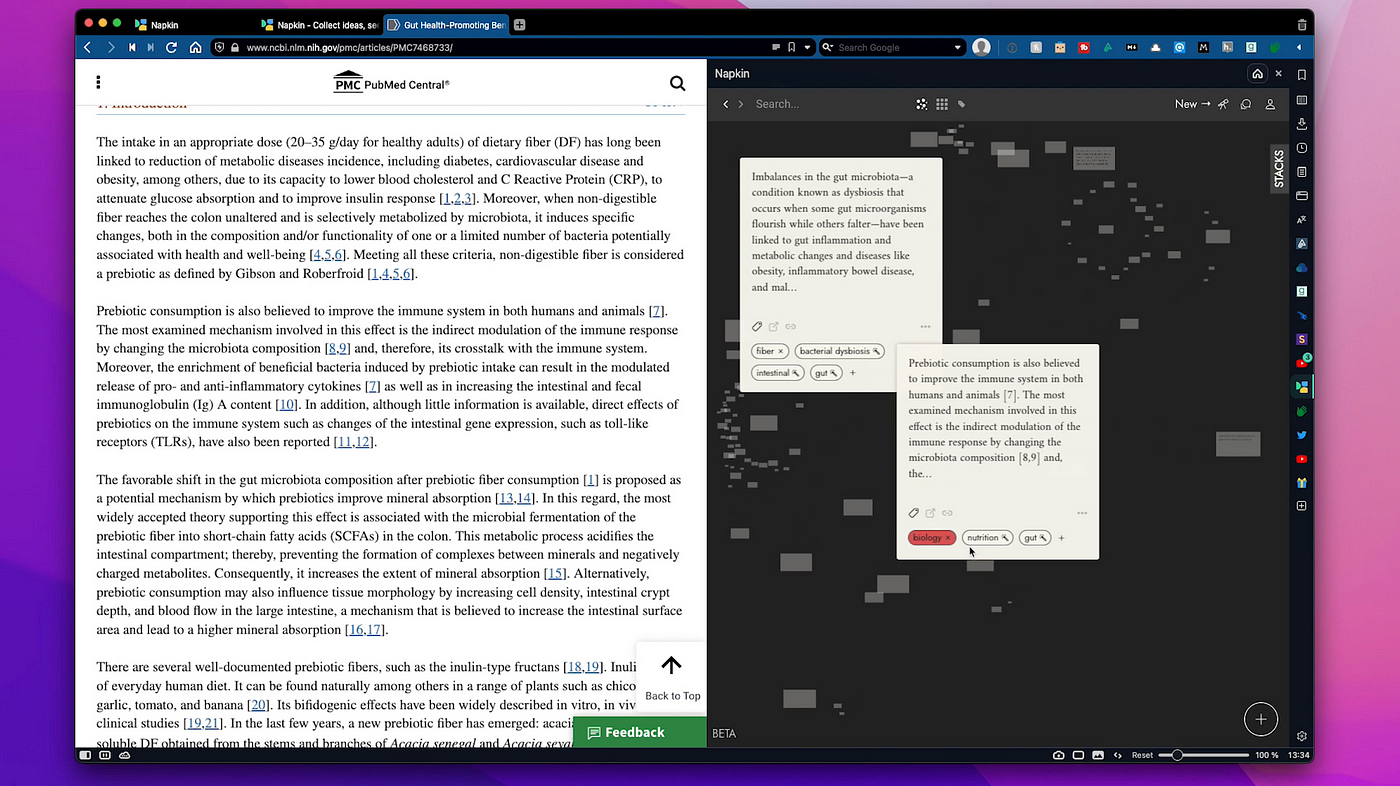This screenshot has width=1400, height=786.
Task: Open the PubMed Central search magnifier
Action: tap(677, 84)
